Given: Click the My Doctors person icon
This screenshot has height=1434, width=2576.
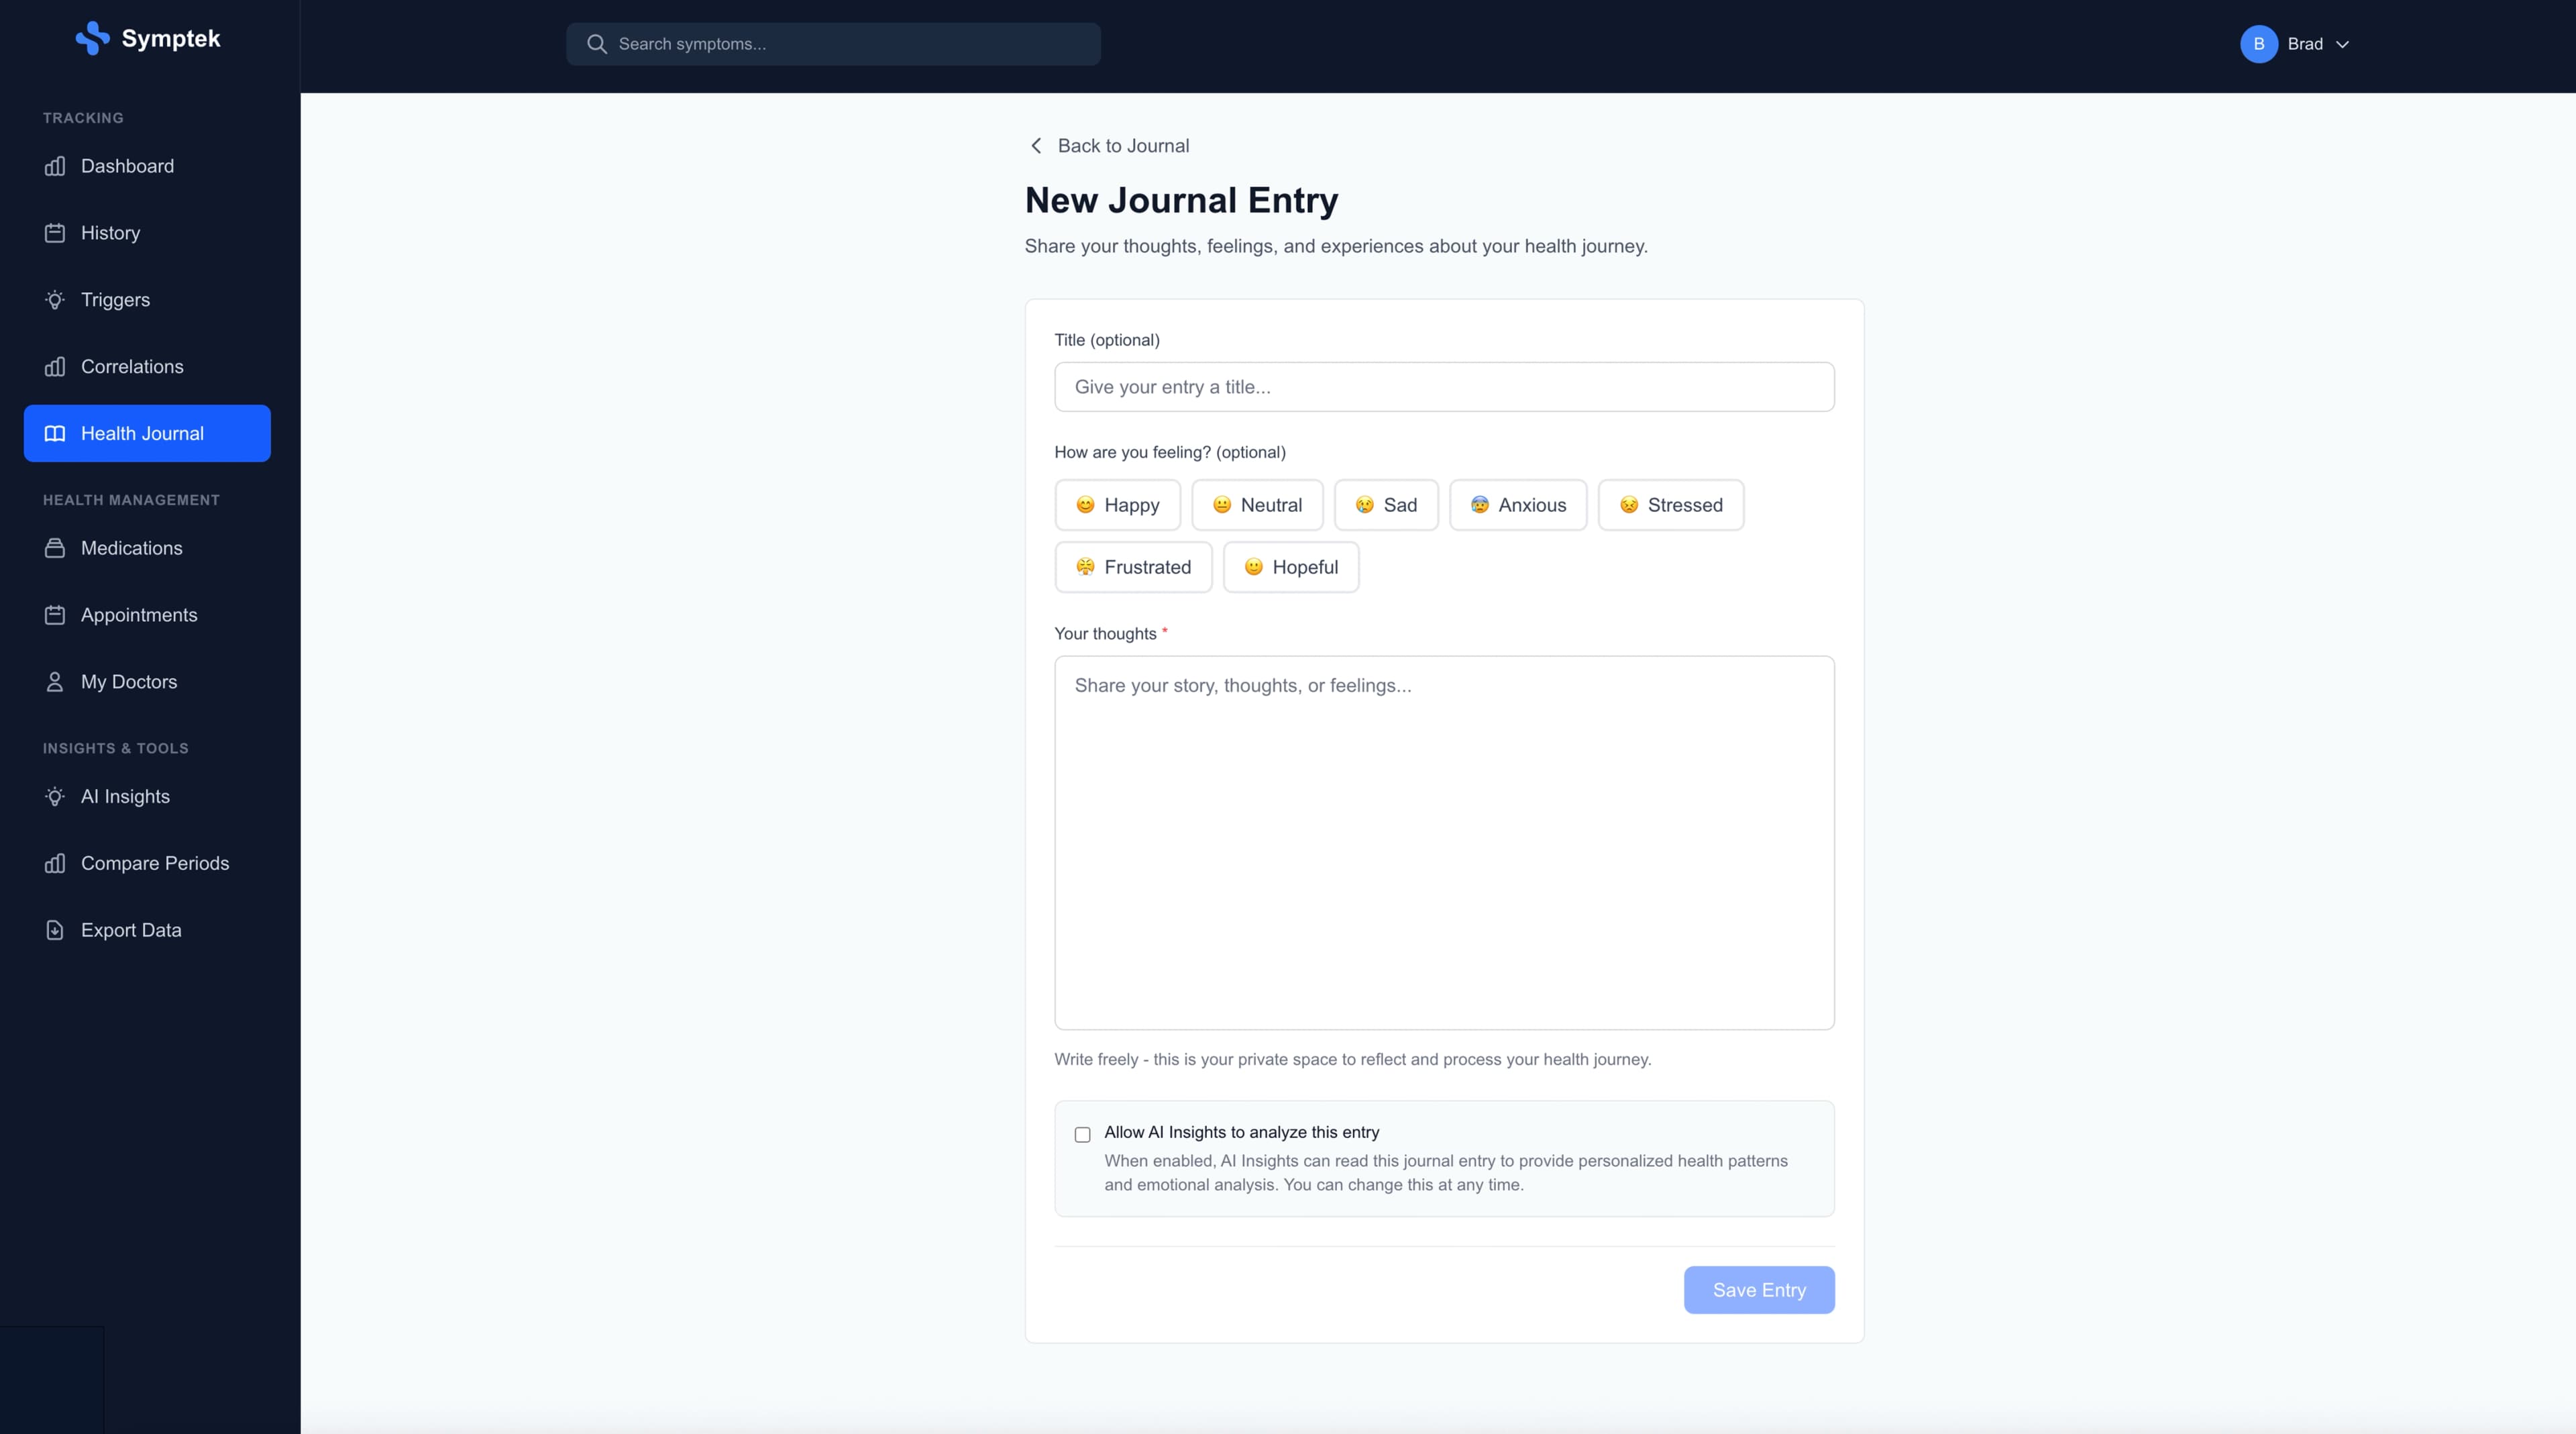Looking at the screenshot, I should (x=55, y=682).
